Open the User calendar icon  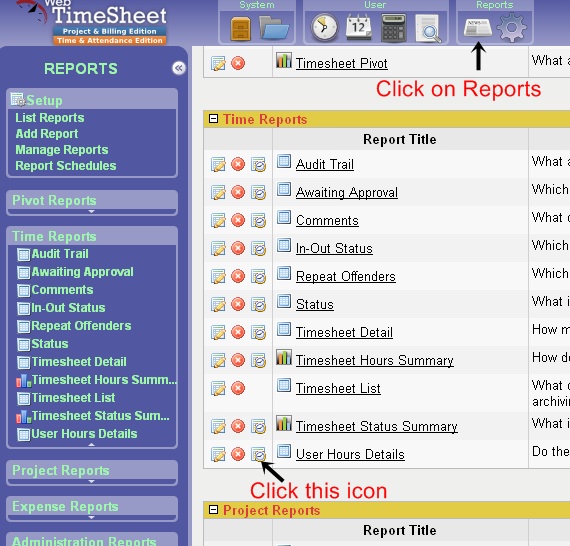tap(358, 27)
